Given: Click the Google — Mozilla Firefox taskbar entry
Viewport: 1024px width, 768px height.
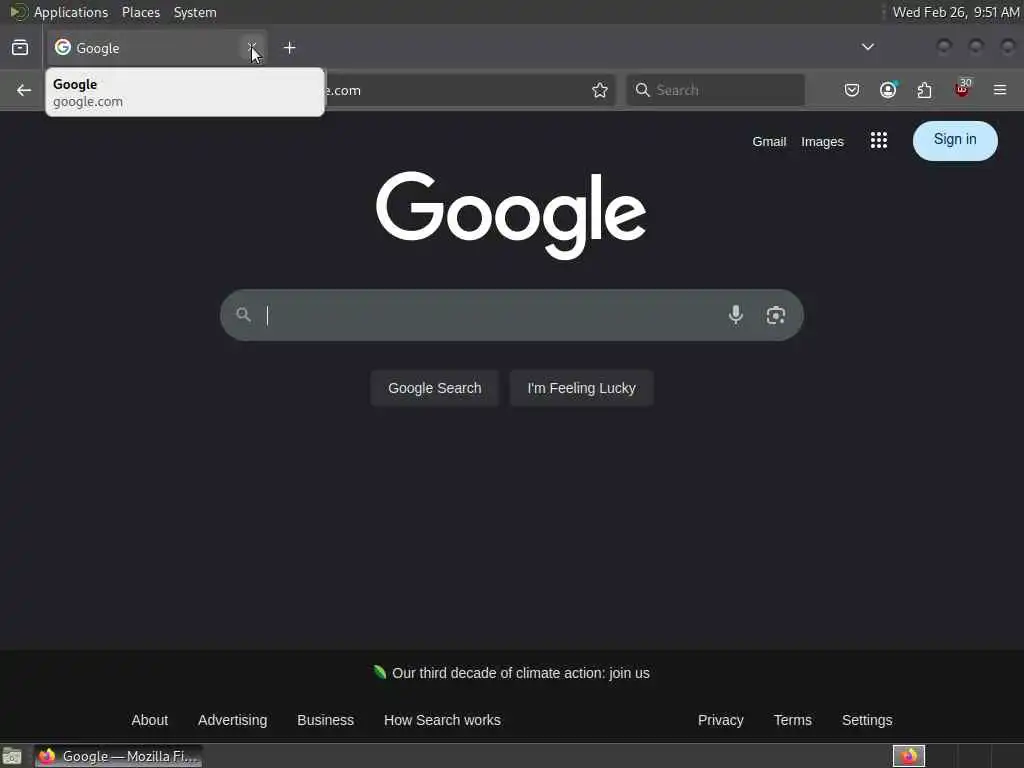Looking at the screenshot, I should pyautogui.click(x=118, y=756).
